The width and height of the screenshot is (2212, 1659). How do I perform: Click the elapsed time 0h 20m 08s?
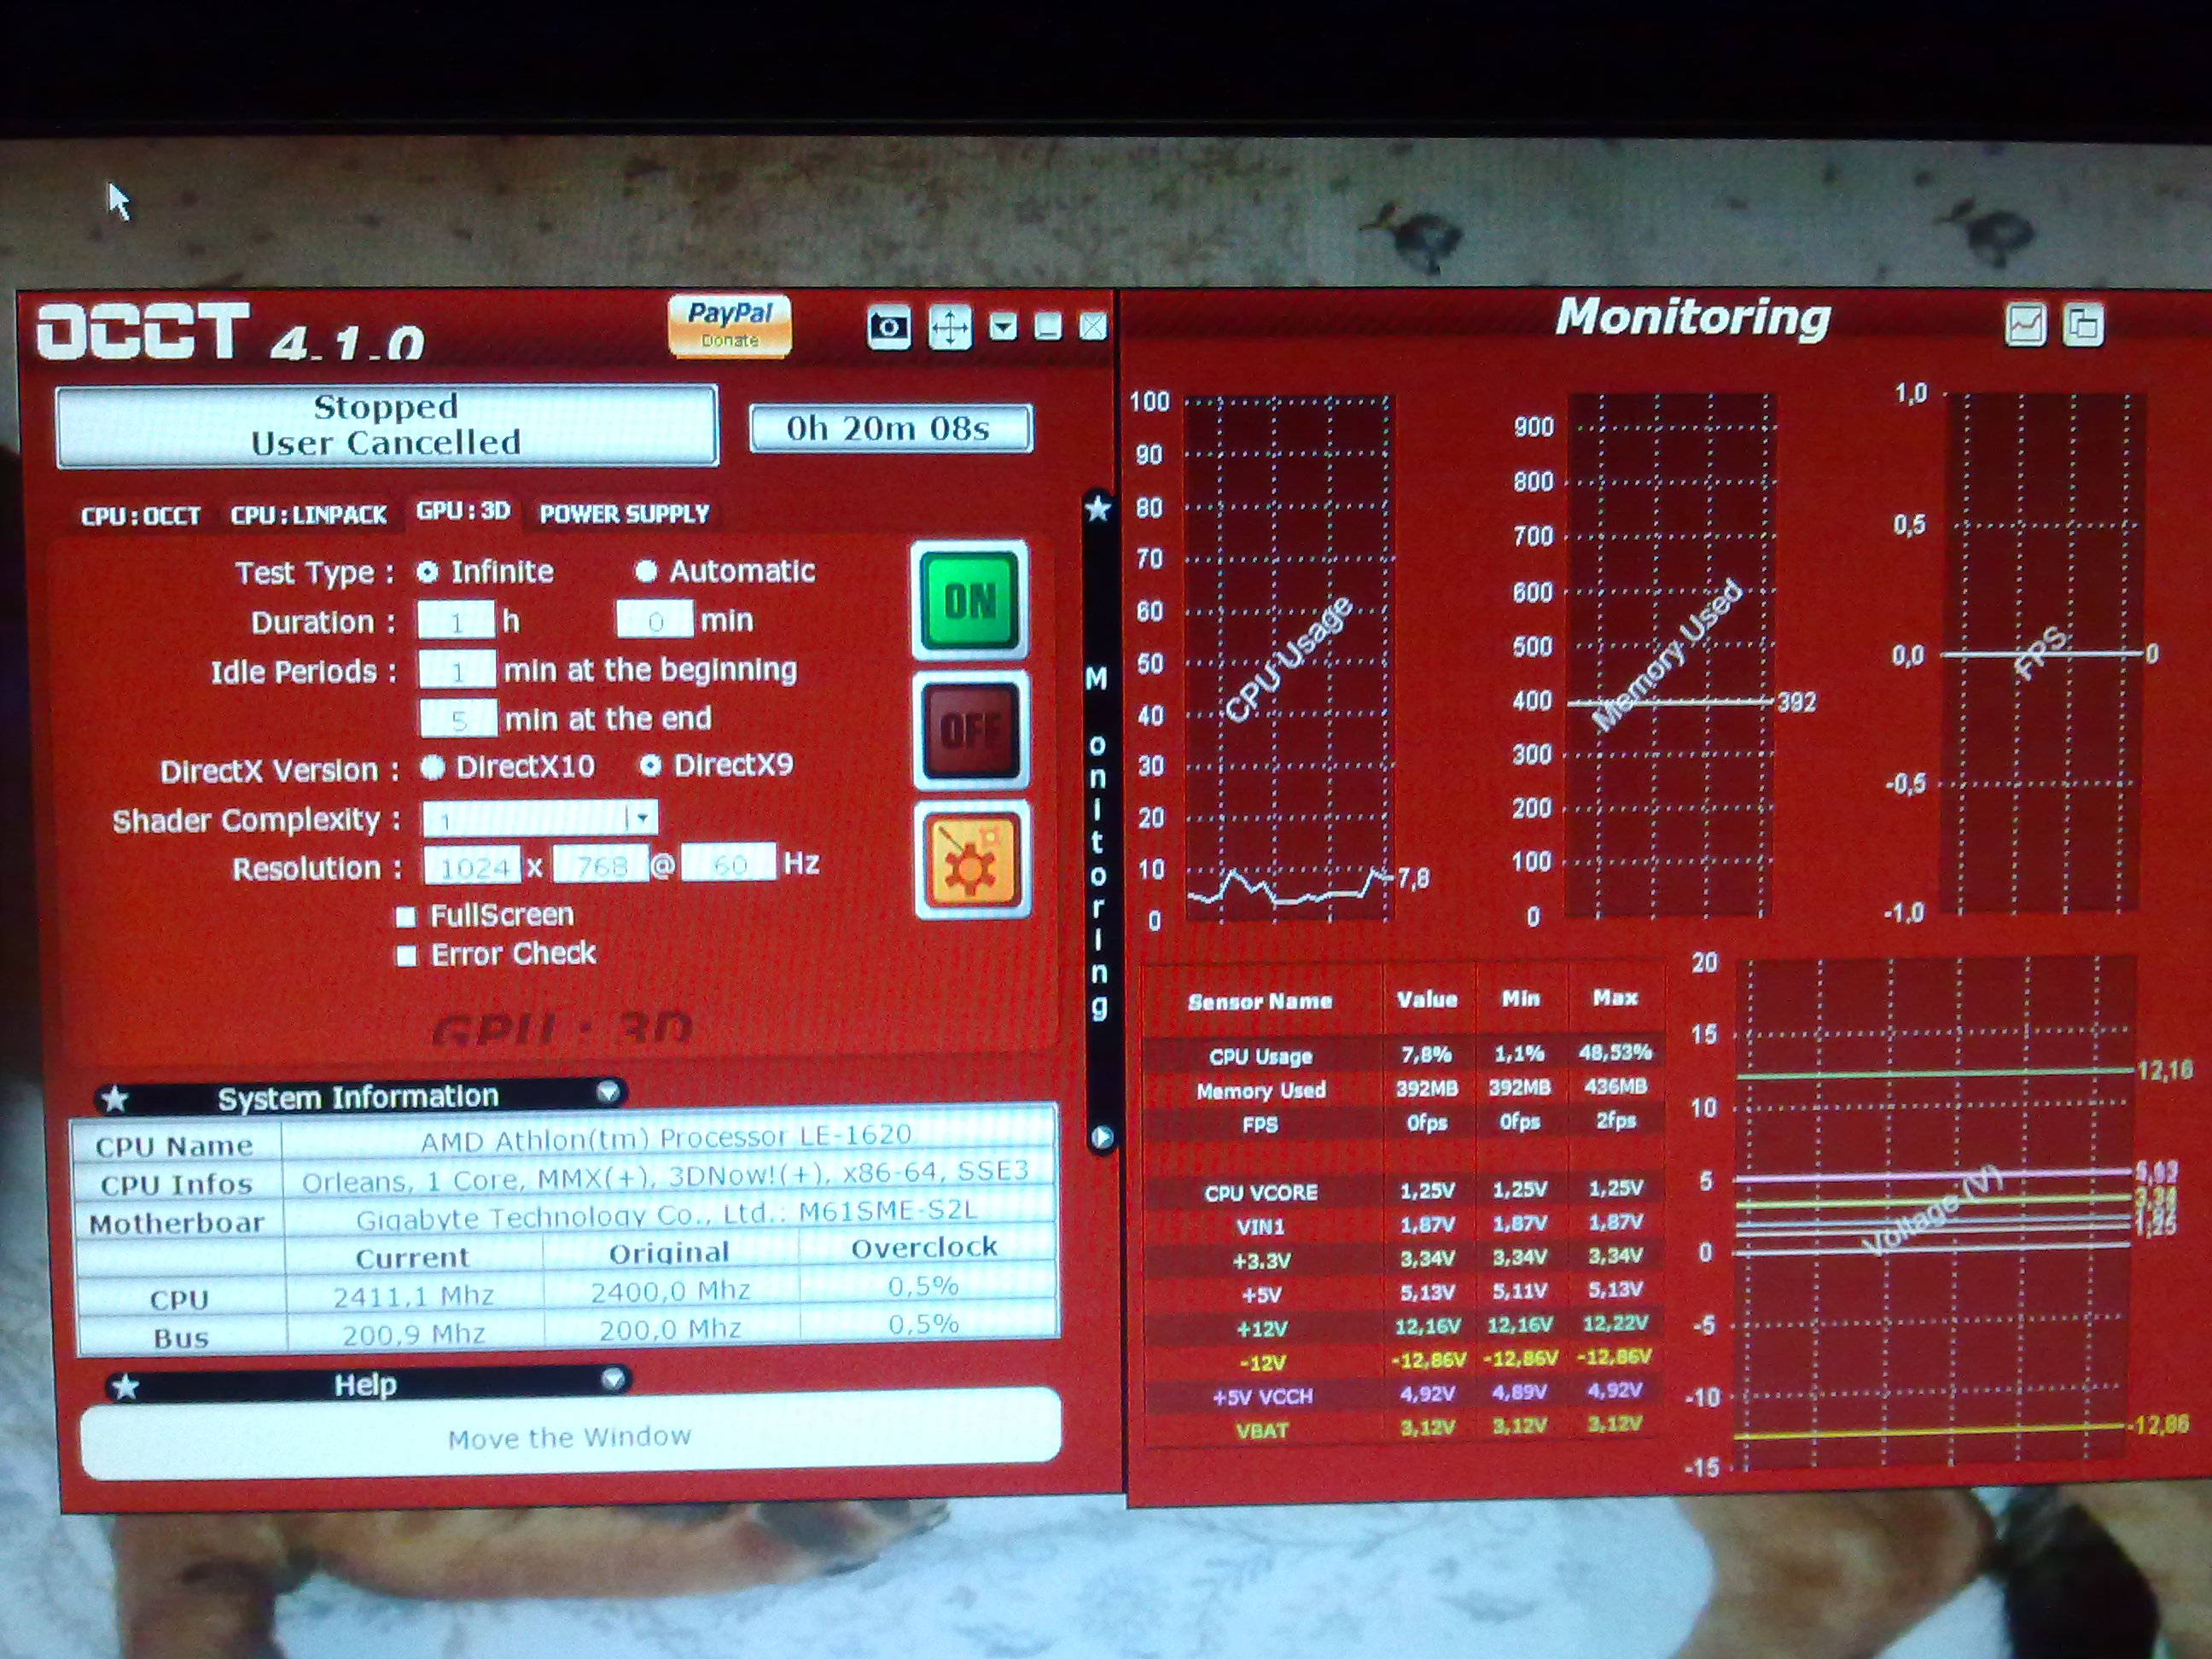[x=889, y=428]
